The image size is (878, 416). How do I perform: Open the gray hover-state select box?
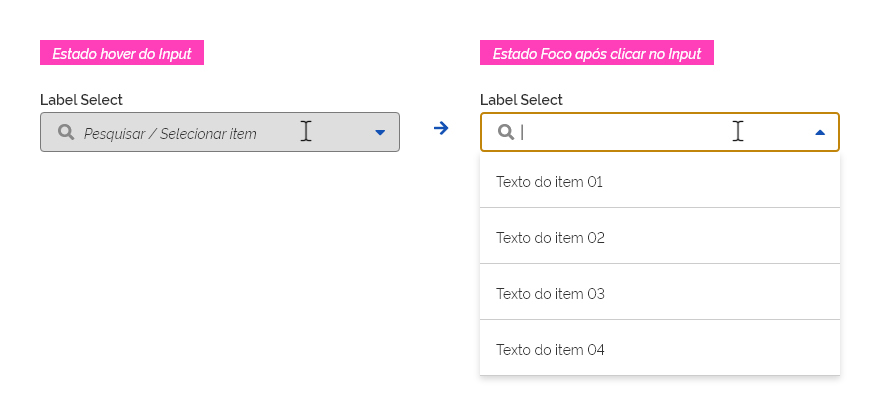coord(220,132)
